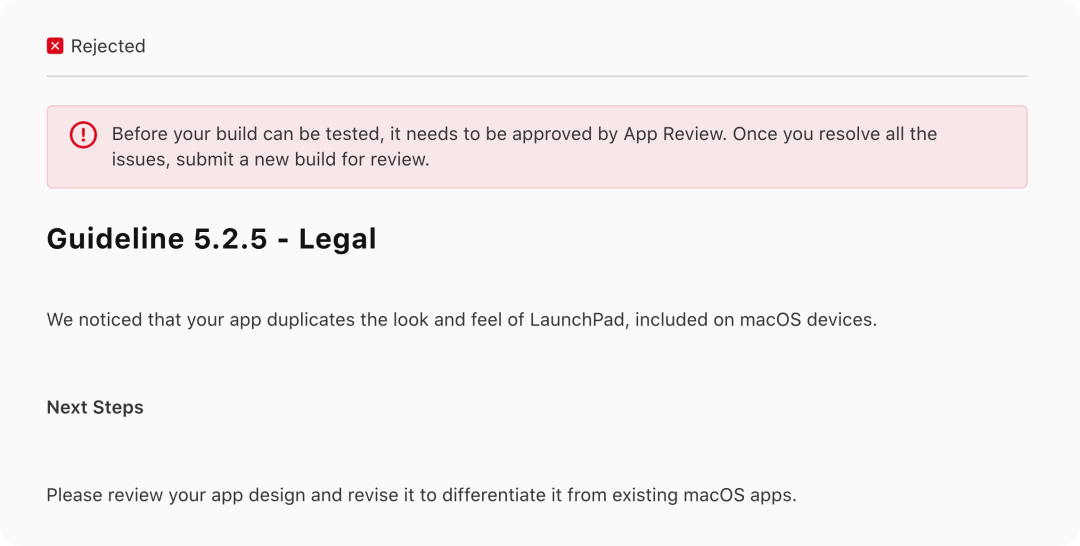The height and width of the screenshot is (546, 1080).
Task: Click the 'We noticed that your app' sentence
Action: coord(461,320)
